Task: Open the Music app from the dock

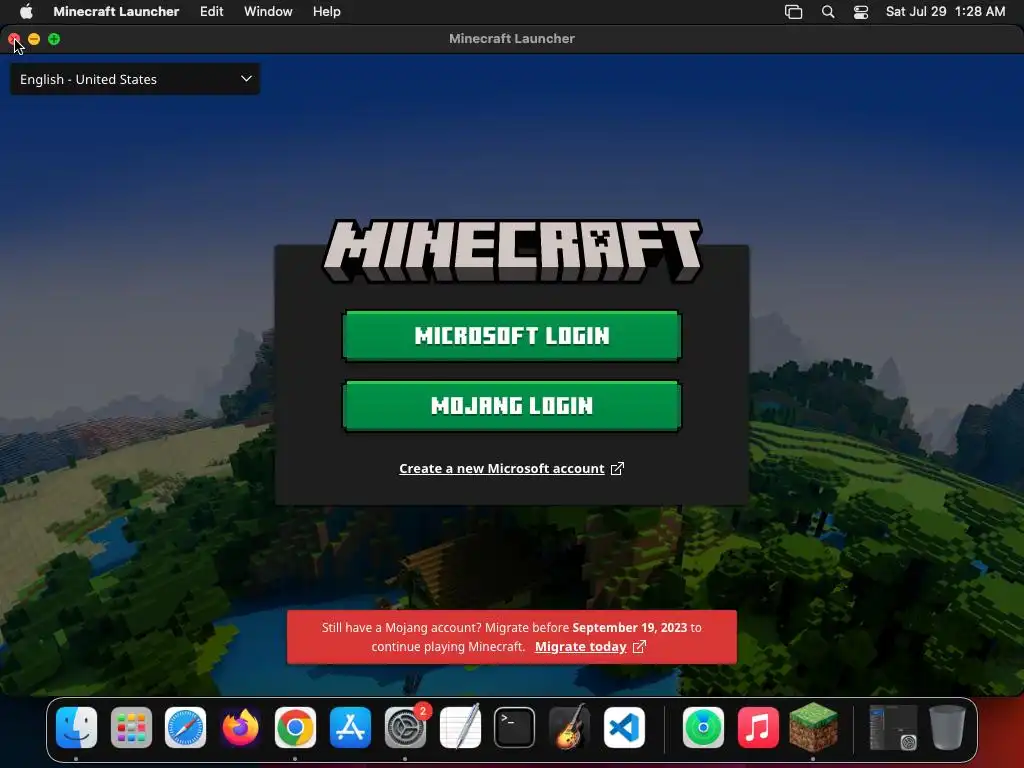Action: [x=758, y=727]
